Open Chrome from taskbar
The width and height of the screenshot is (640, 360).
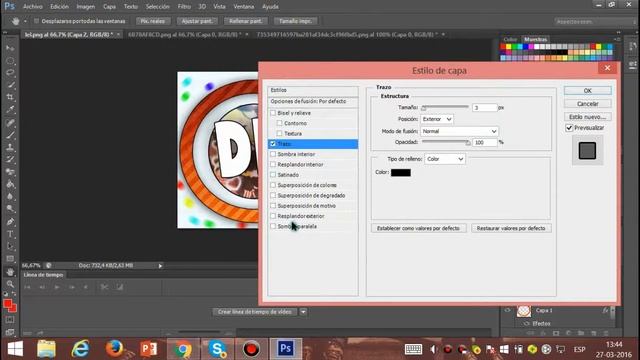coord(183,349)
